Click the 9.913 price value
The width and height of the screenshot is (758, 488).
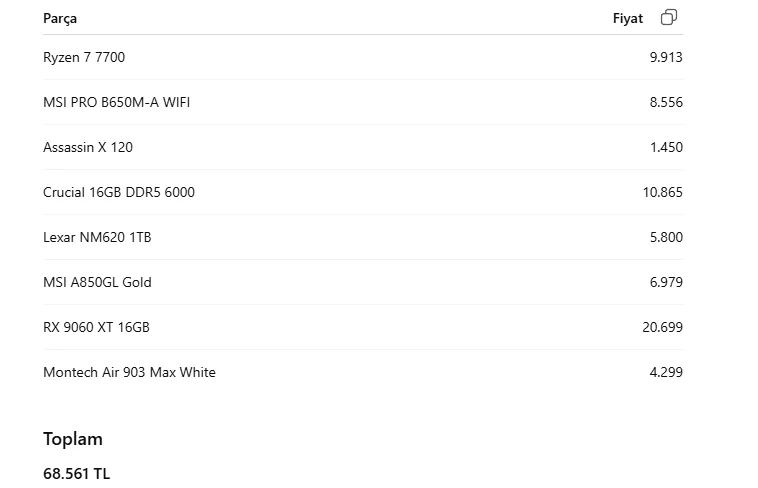[666, 57]
